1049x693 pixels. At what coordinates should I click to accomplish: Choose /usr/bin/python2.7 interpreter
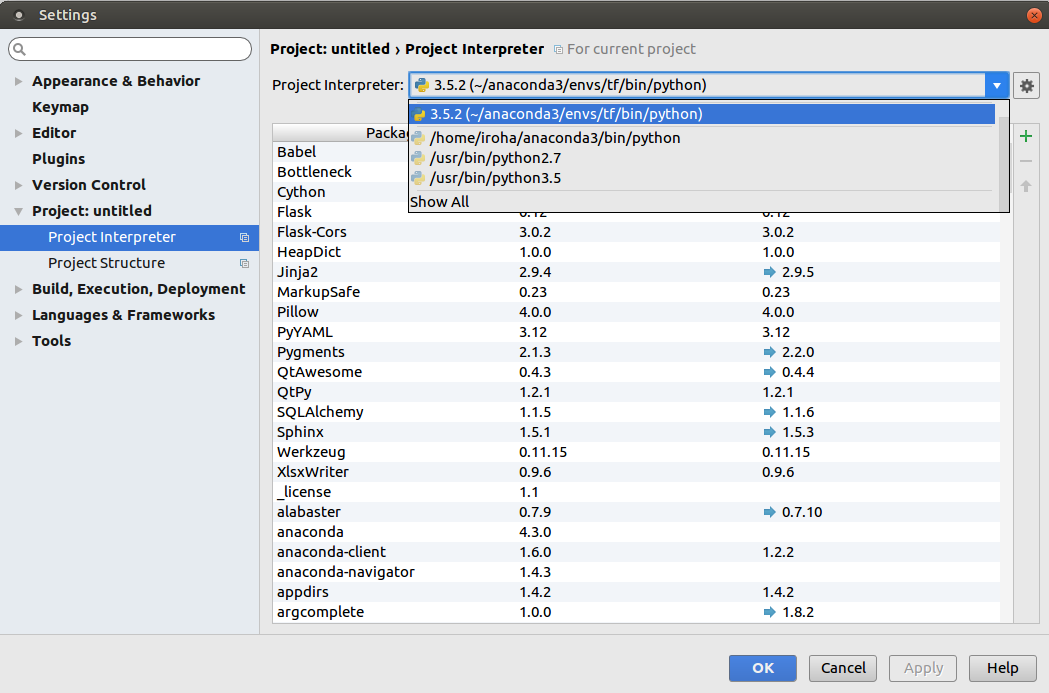pyautogui.click(x=702, y=159)
